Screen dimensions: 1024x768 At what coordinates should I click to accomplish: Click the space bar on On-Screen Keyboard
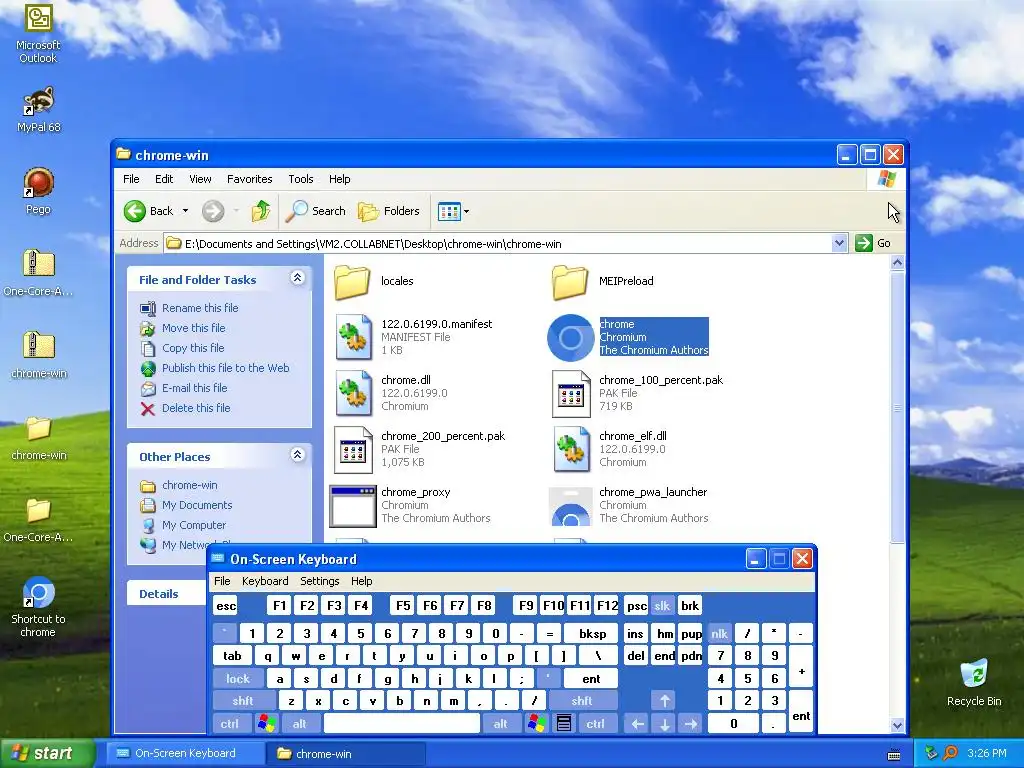402,724
